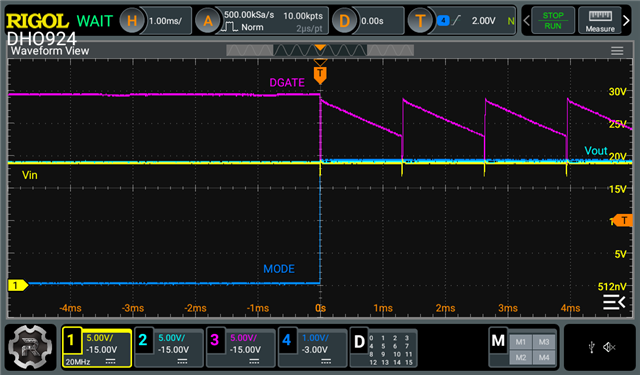Click channel 4 1.00V/ scale value

coord(315,338)
